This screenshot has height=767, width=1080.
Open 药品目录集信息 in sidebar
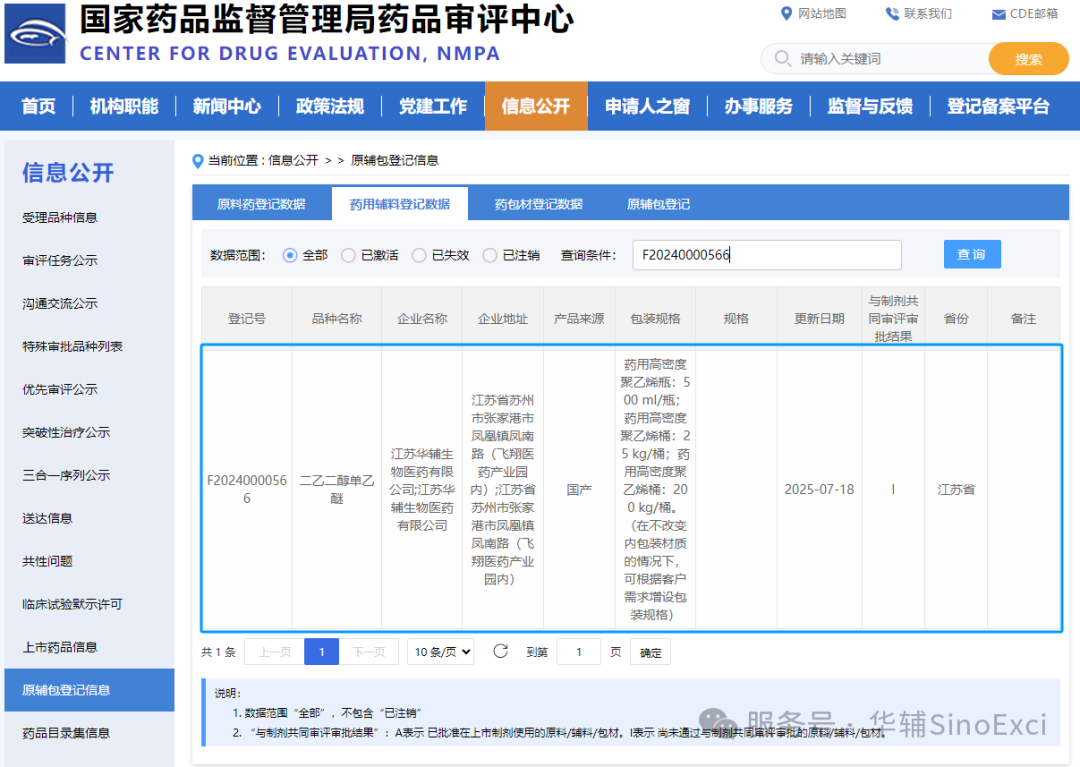coord(66,733)
